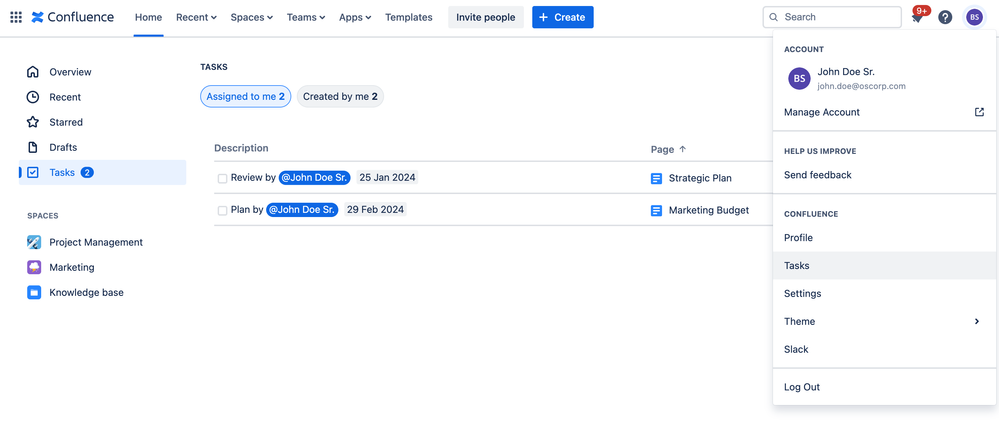Sort by the Description column header

pos(241,148)
